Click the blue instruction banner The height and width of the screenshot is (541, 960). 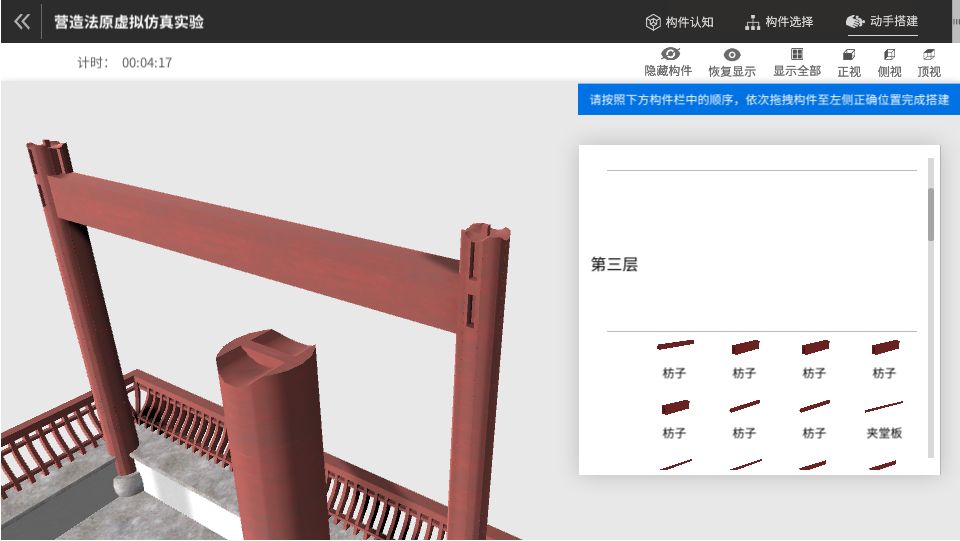768,100
